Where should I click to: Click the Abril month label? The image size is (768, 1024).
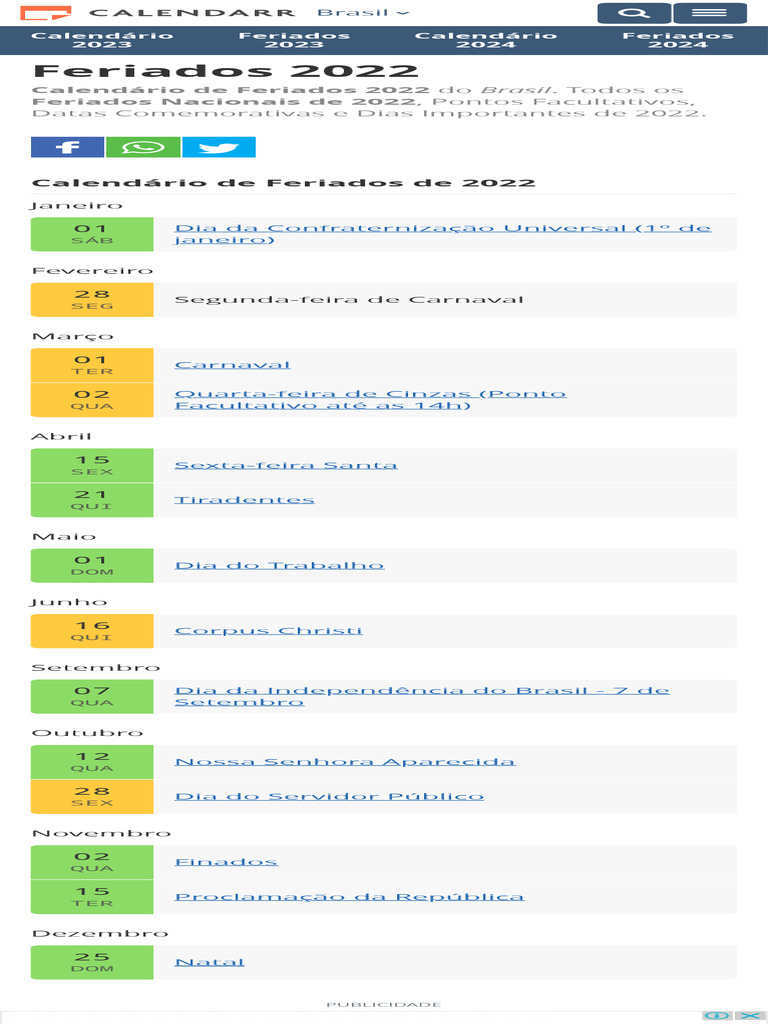coord(61,436)
